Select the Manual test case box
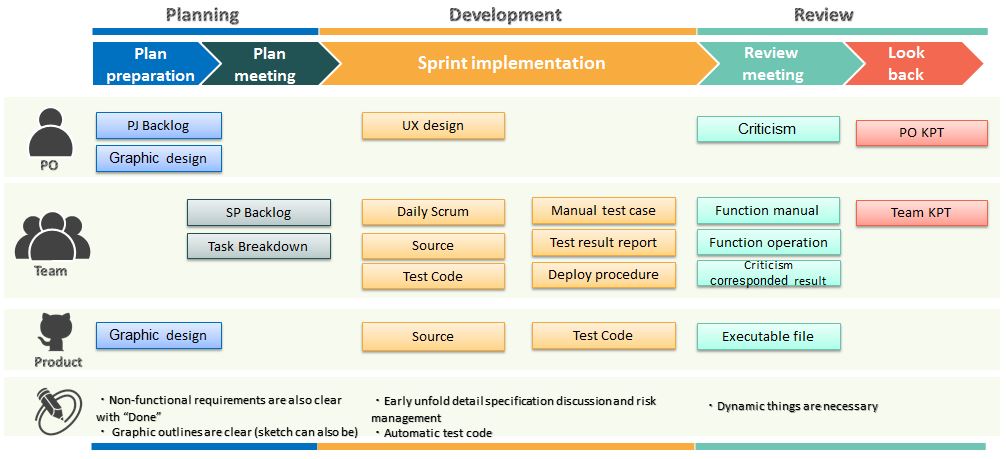This screenshot has height=459, width=1006. coord(603,211)
